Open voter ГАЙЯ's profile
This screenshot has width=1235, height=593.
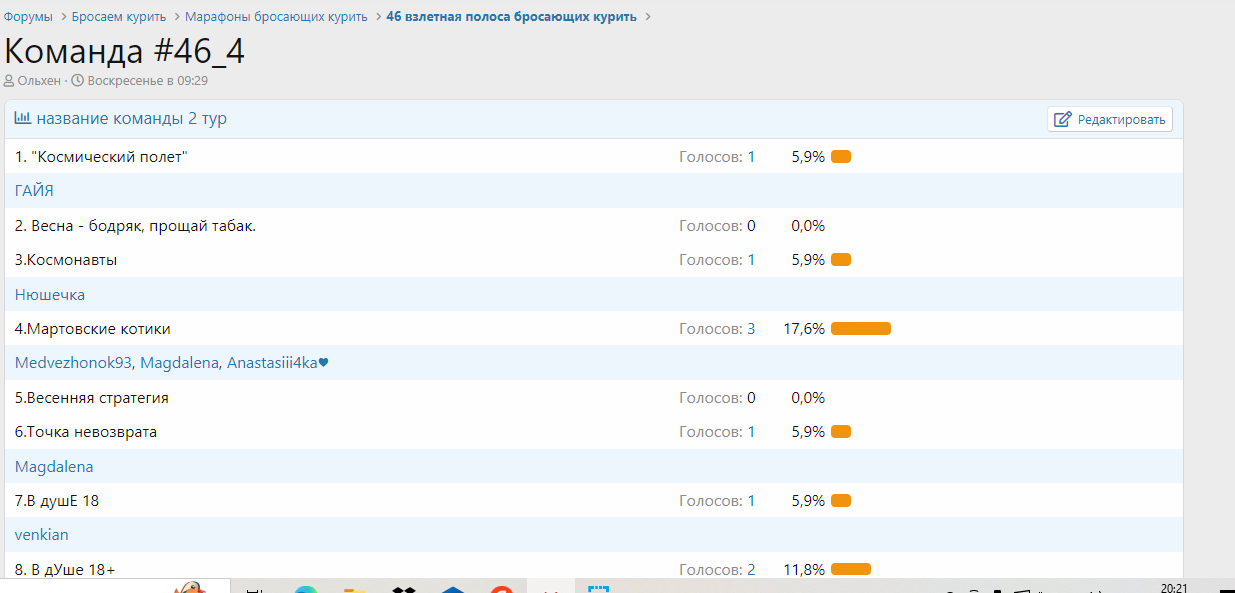coord(34,191)
